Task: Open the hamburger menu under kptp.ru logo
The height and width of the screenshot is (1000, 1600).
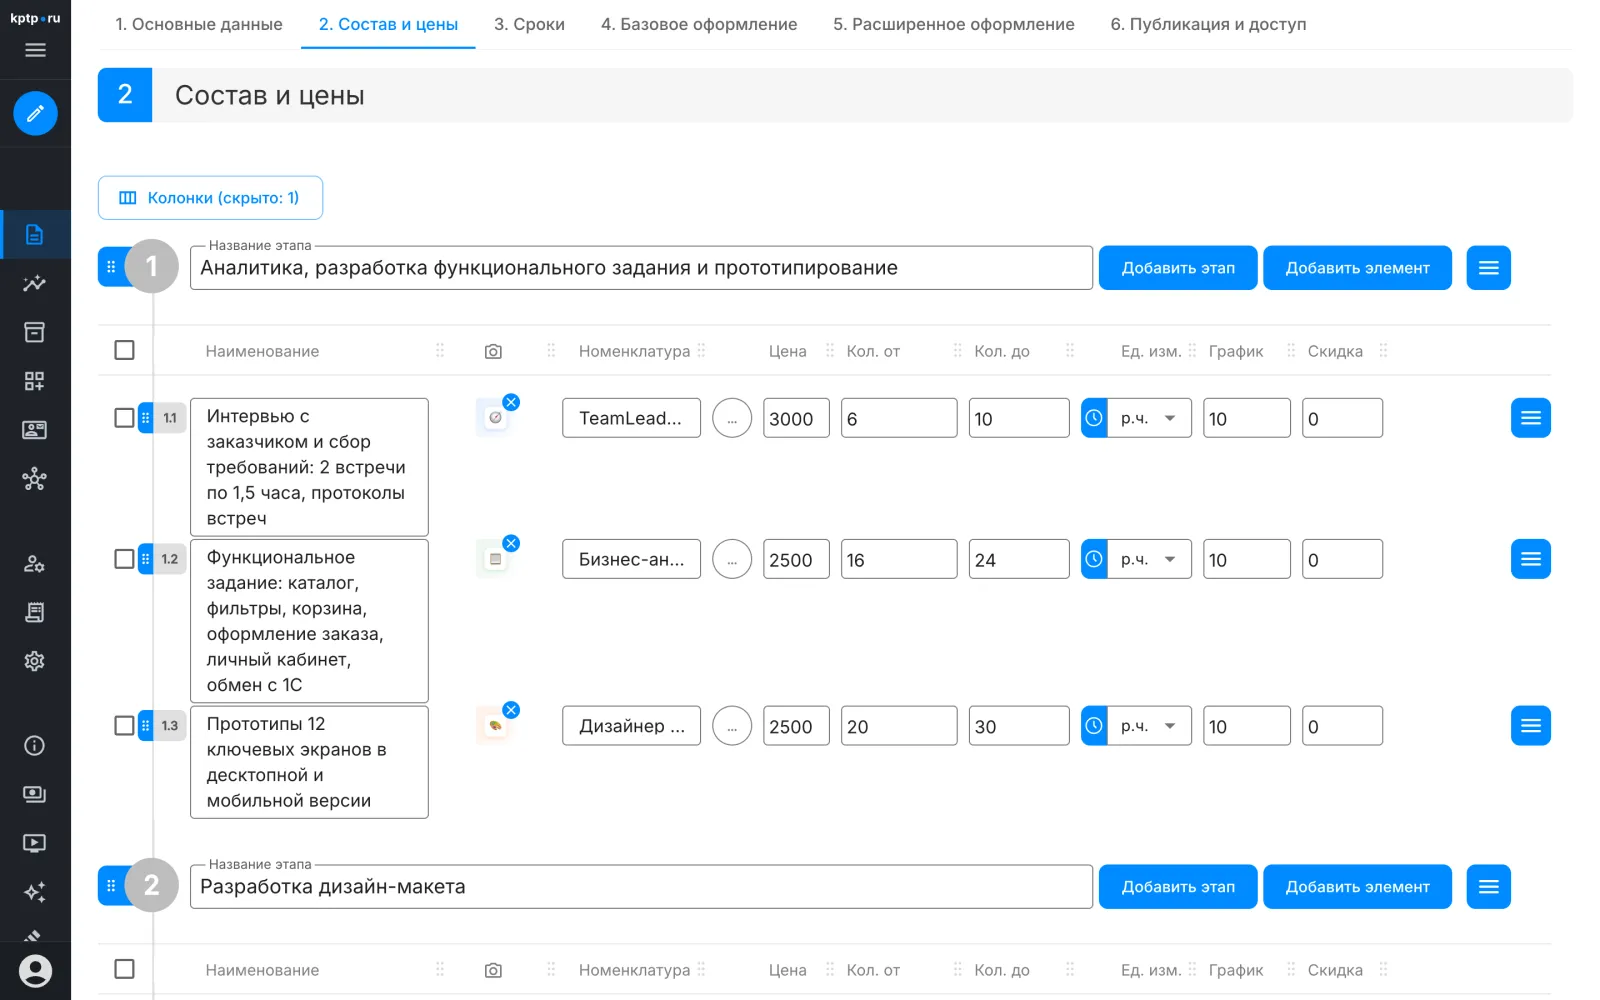Action: pyautogui.click(x=35, y=50)
